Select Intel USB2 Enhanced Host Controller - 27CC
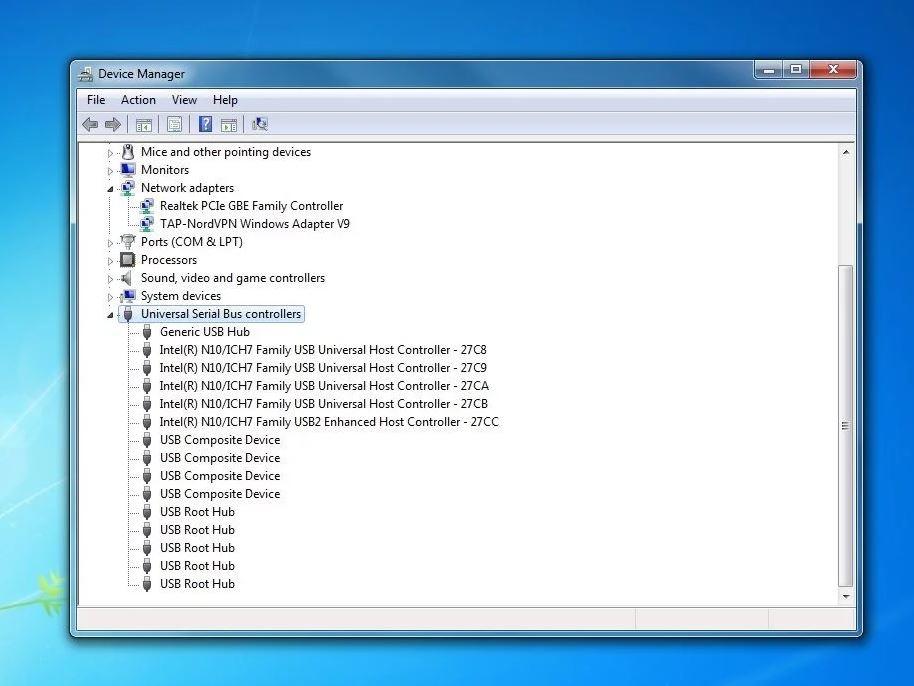This screenshot has height=686, width=914. (x=328, y=422)
